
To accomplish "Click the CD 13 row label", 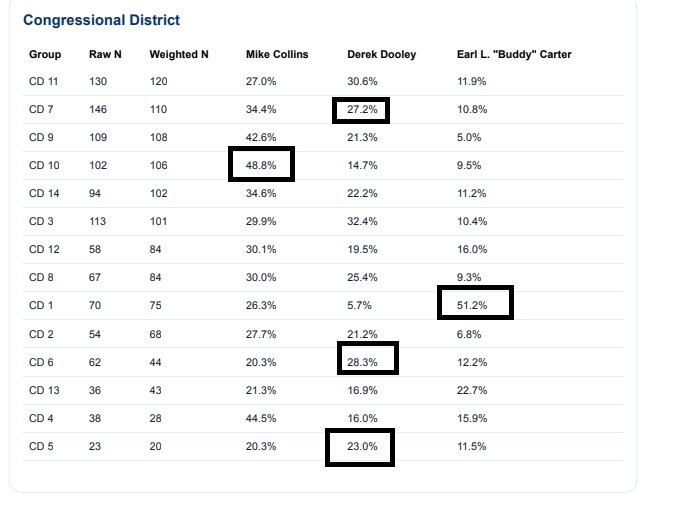I will [44, 390].
